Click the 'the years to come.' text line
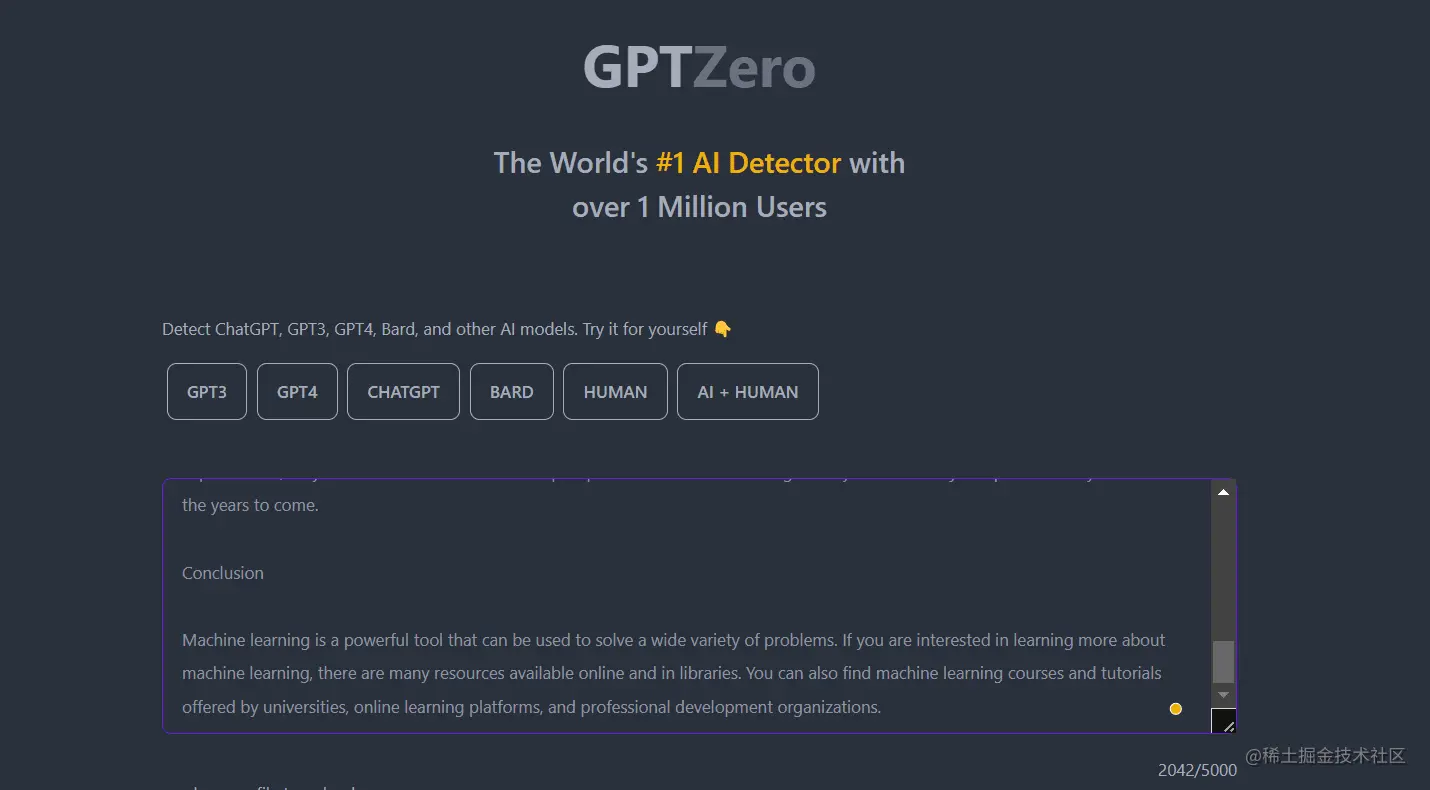1430x790 pixels. (x=250, y=505)
